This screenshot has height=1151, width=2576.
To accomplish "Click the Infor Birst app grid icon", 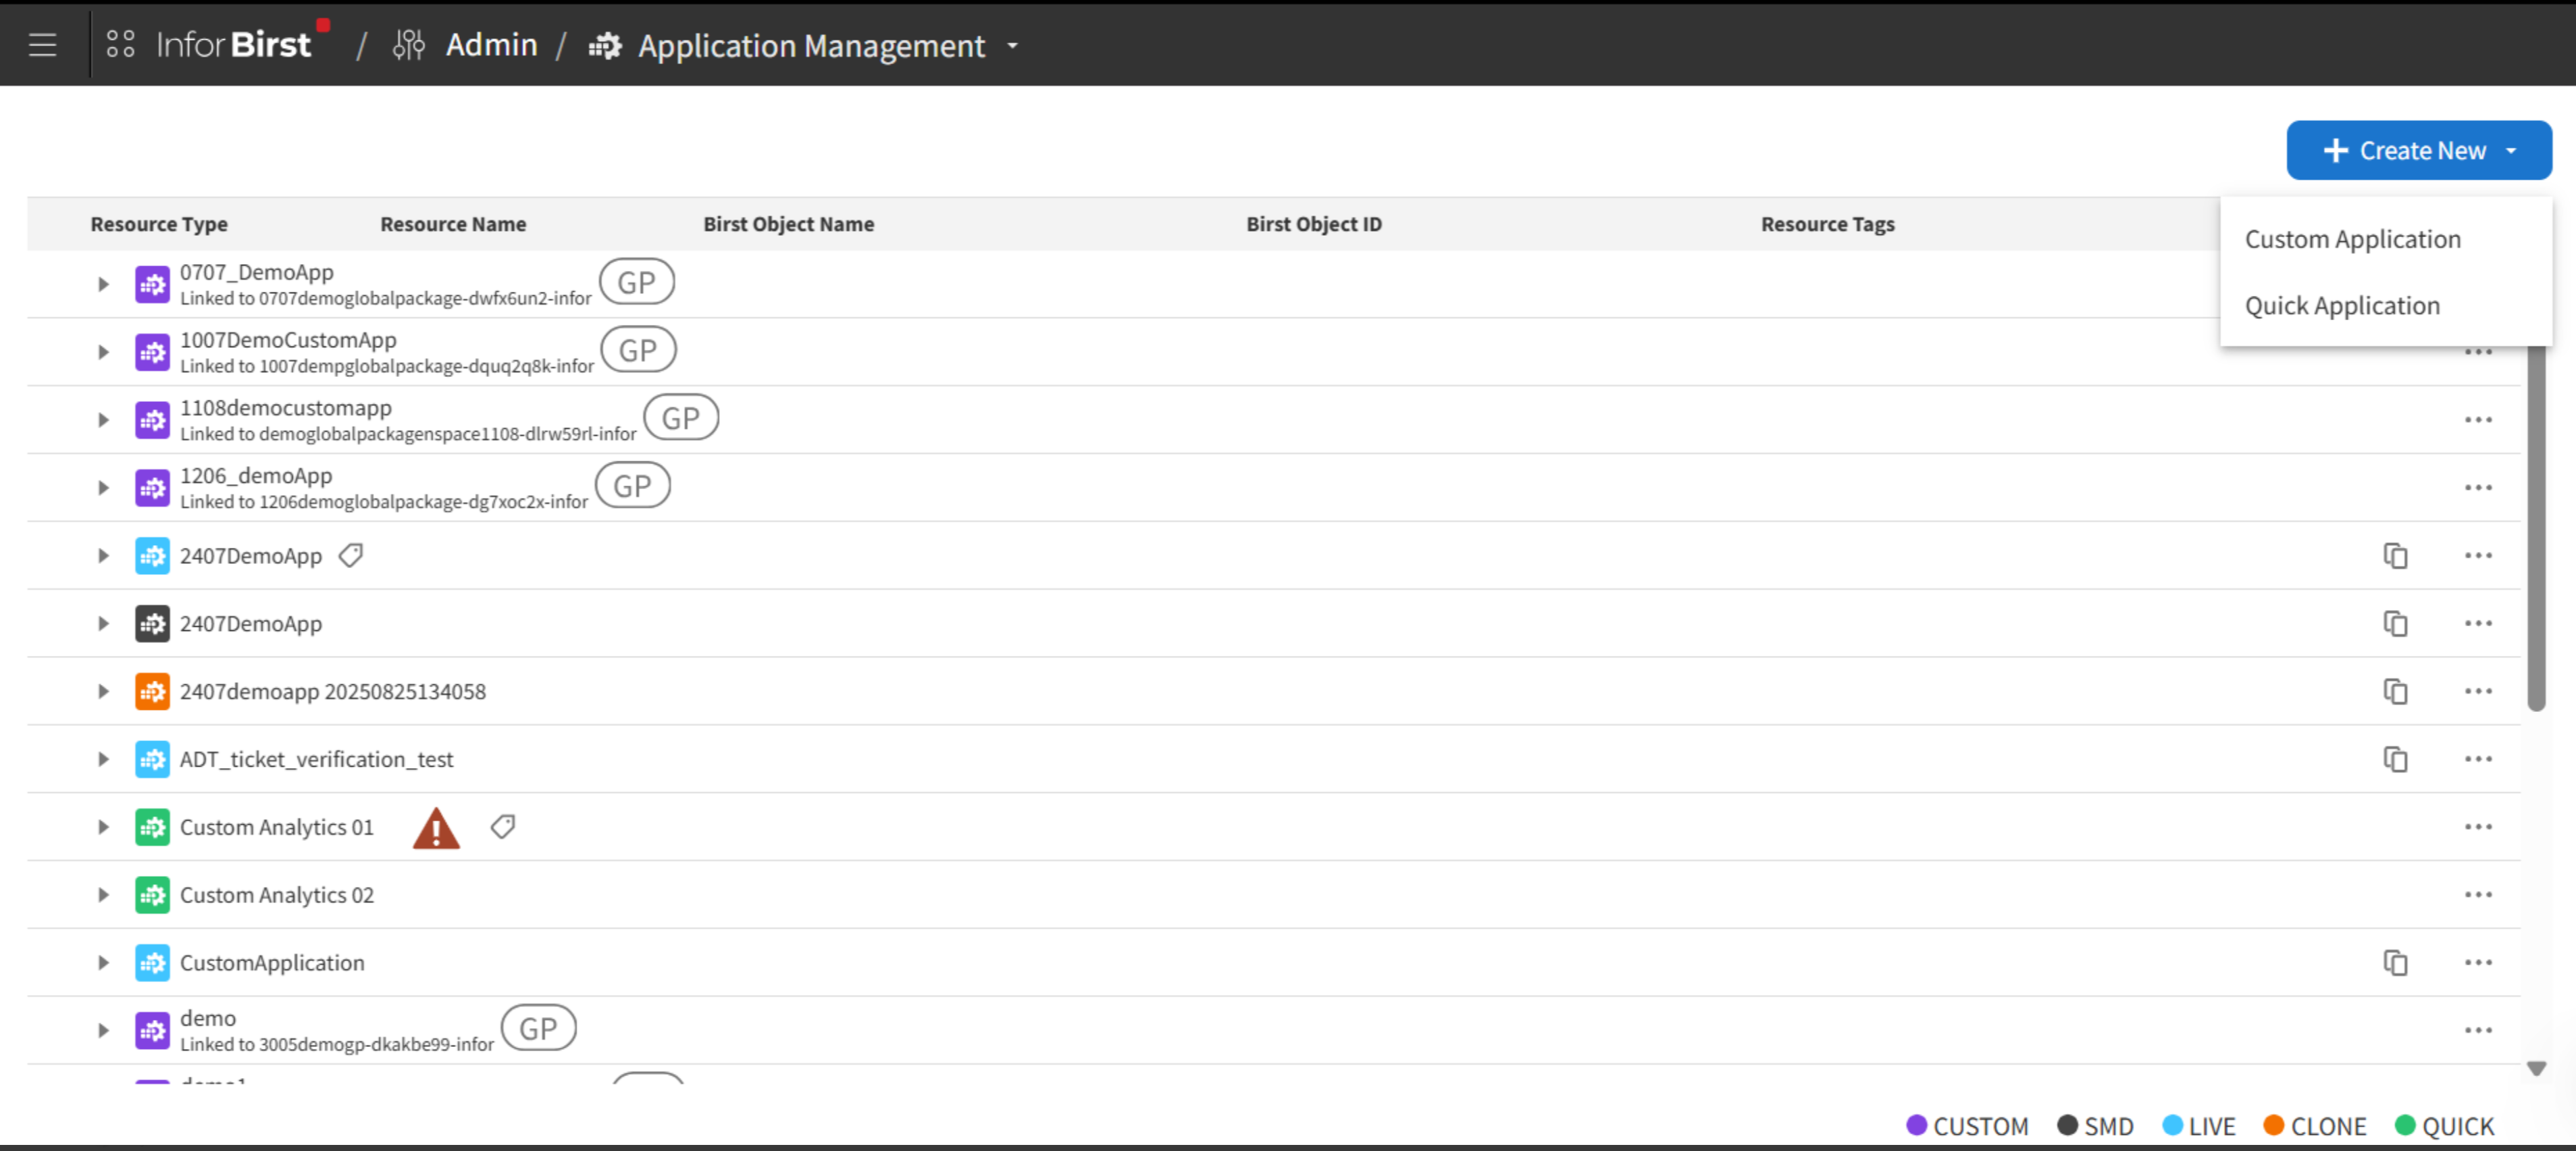I will (x=121, y=44).
